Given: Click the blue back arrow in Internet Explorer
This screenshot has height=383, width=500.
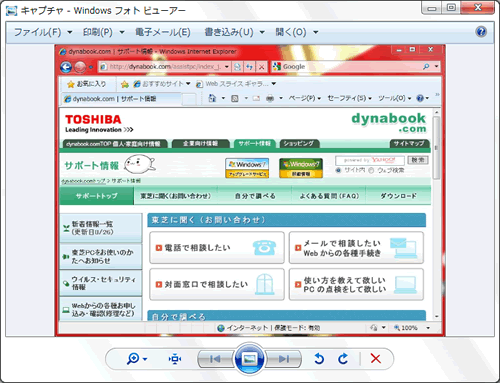Looking at the screenshot, I should (x=66, y=67).
